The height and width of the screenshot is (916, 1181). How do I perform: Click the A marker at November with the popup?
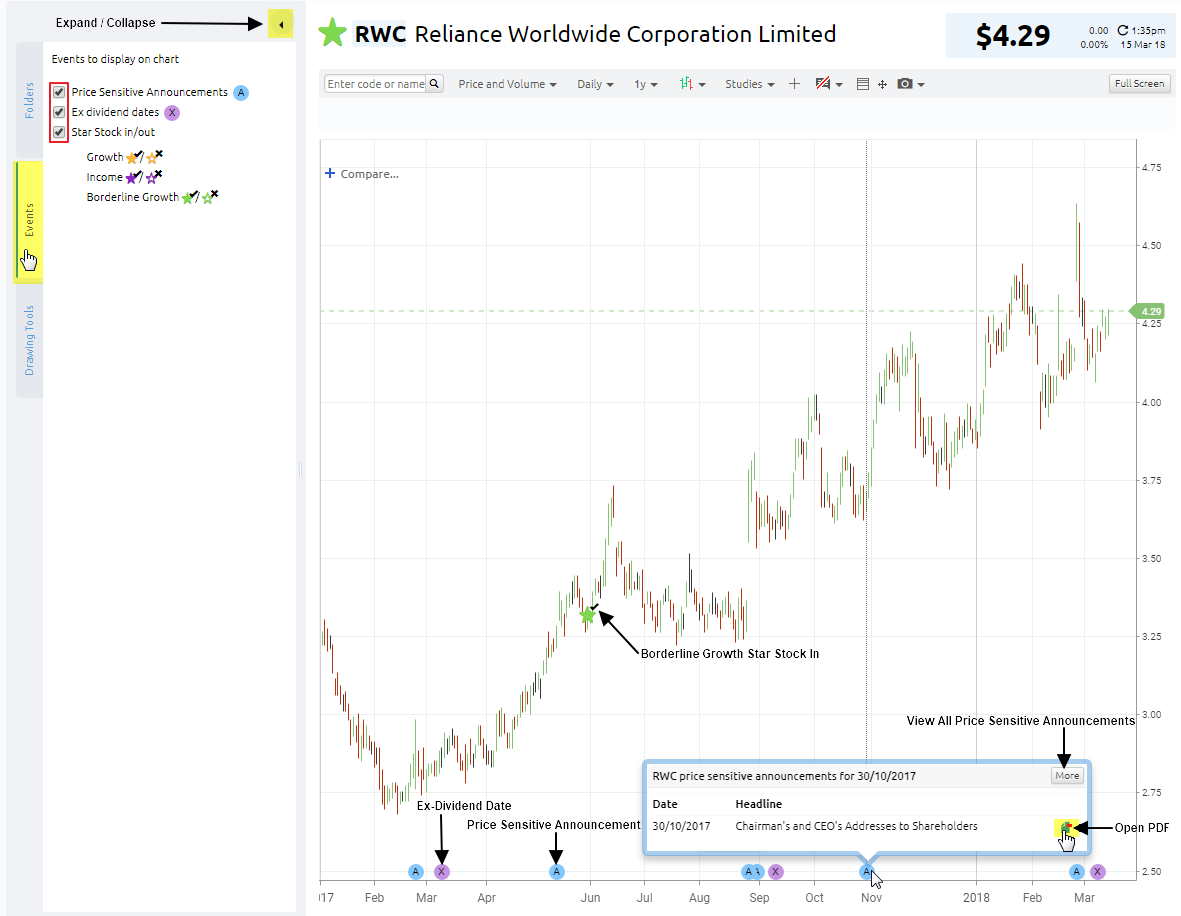(x=867, y=872)
